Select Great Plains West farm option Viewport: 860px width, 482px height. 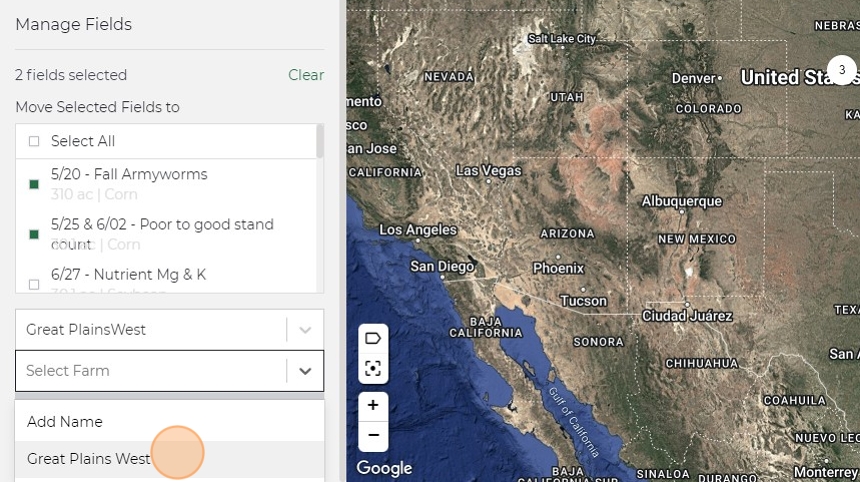[89, 459]
